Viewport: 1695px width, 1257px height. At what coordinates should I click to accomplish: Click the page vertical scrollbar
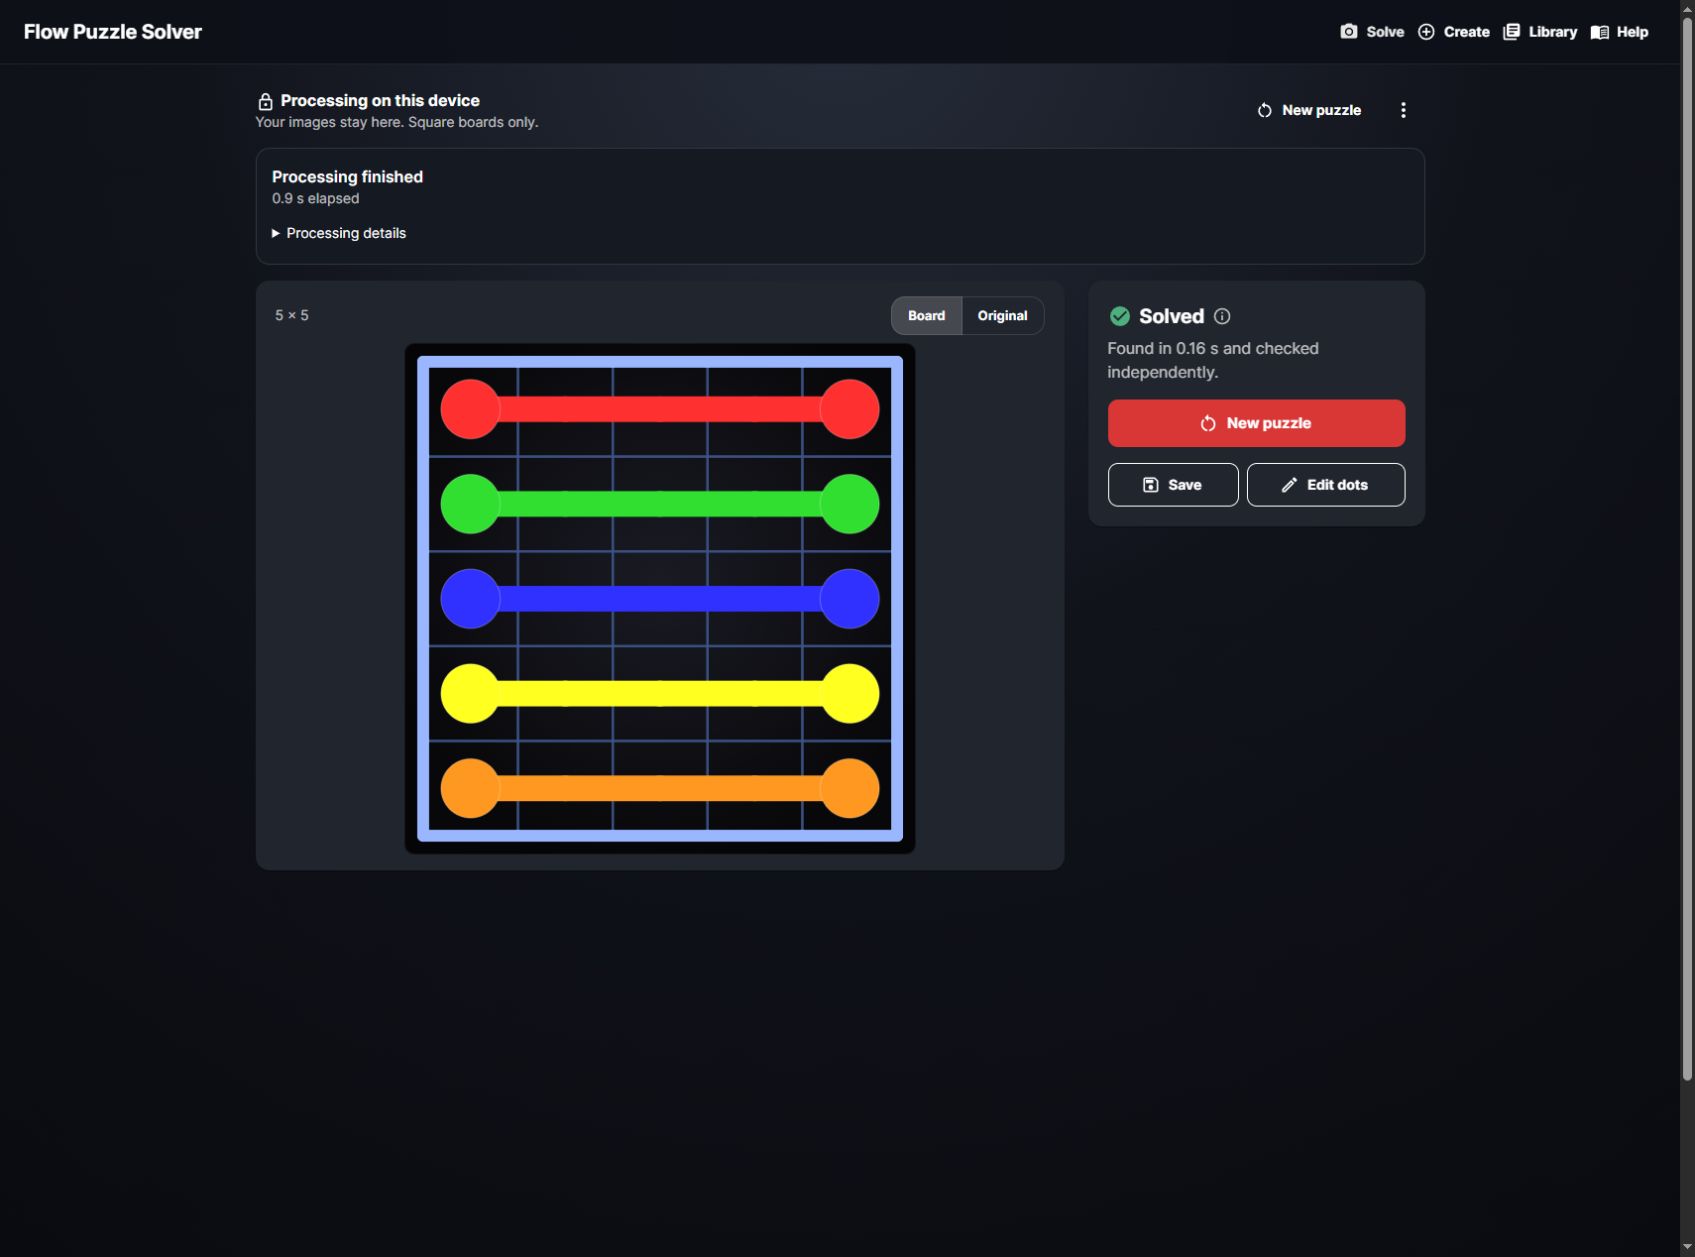1687,548
